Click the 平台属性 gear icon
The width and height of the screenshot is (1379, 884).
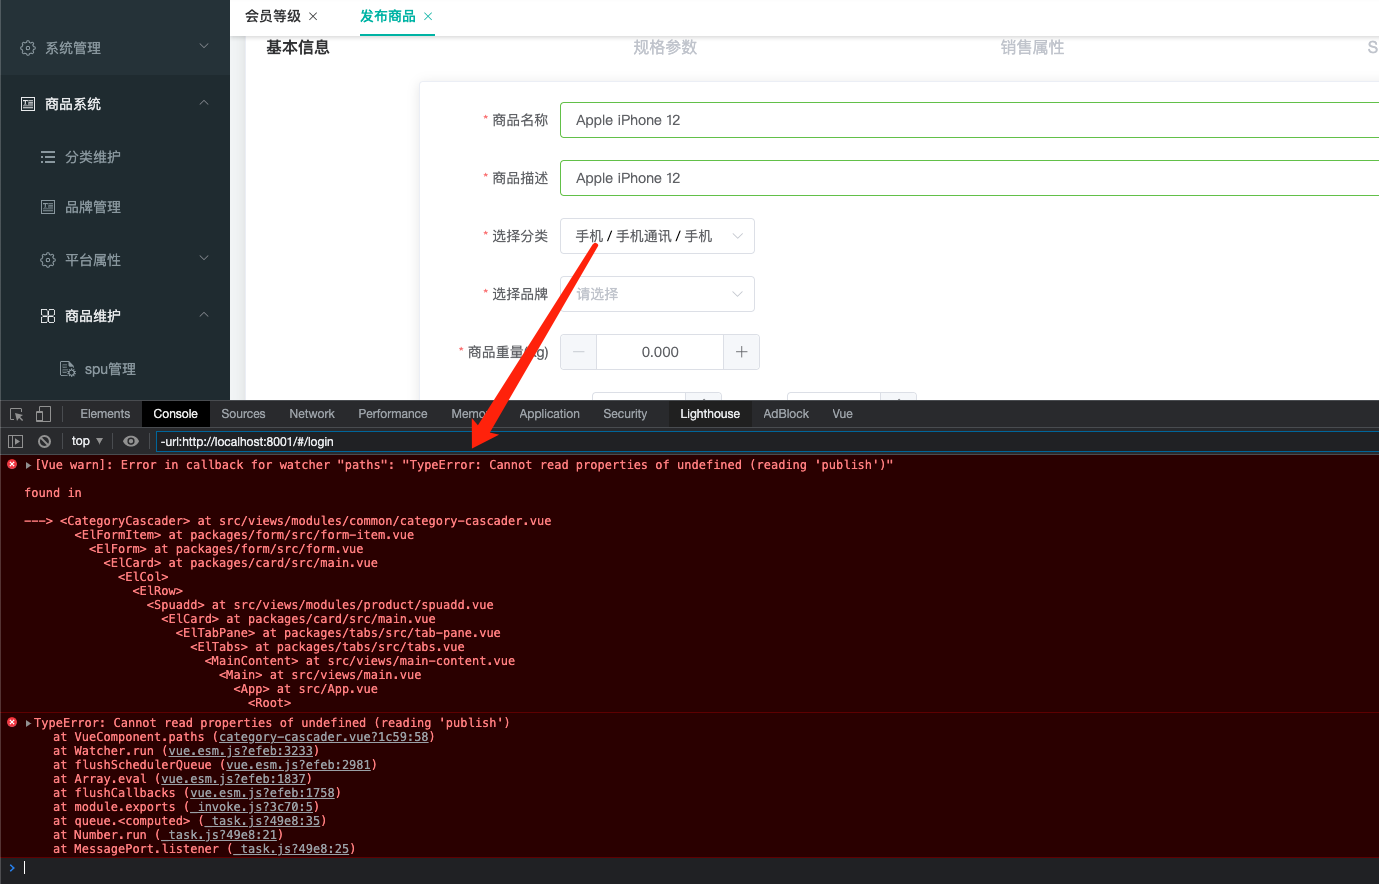[48, 260]
